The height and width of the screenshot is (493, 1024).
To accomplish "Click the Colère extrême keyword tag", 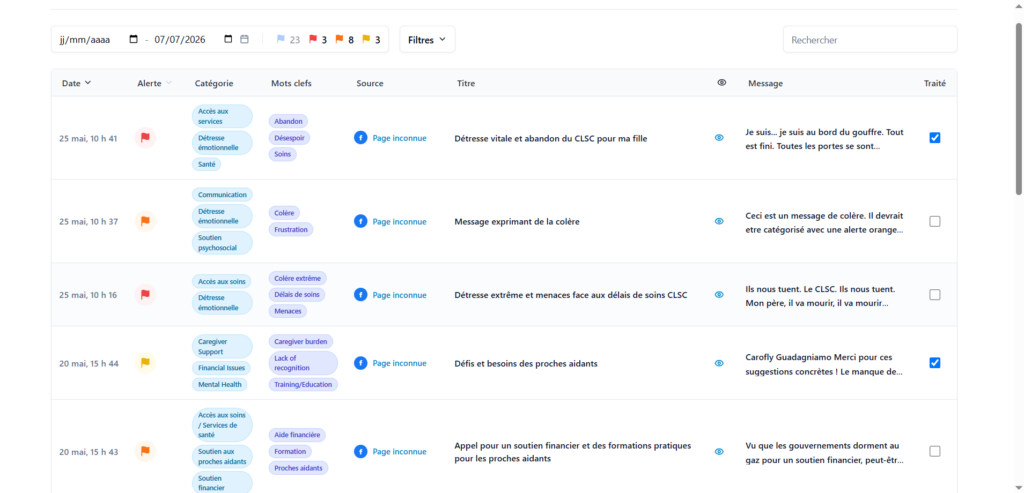I will pyautogui.click(x=297, y=278).
